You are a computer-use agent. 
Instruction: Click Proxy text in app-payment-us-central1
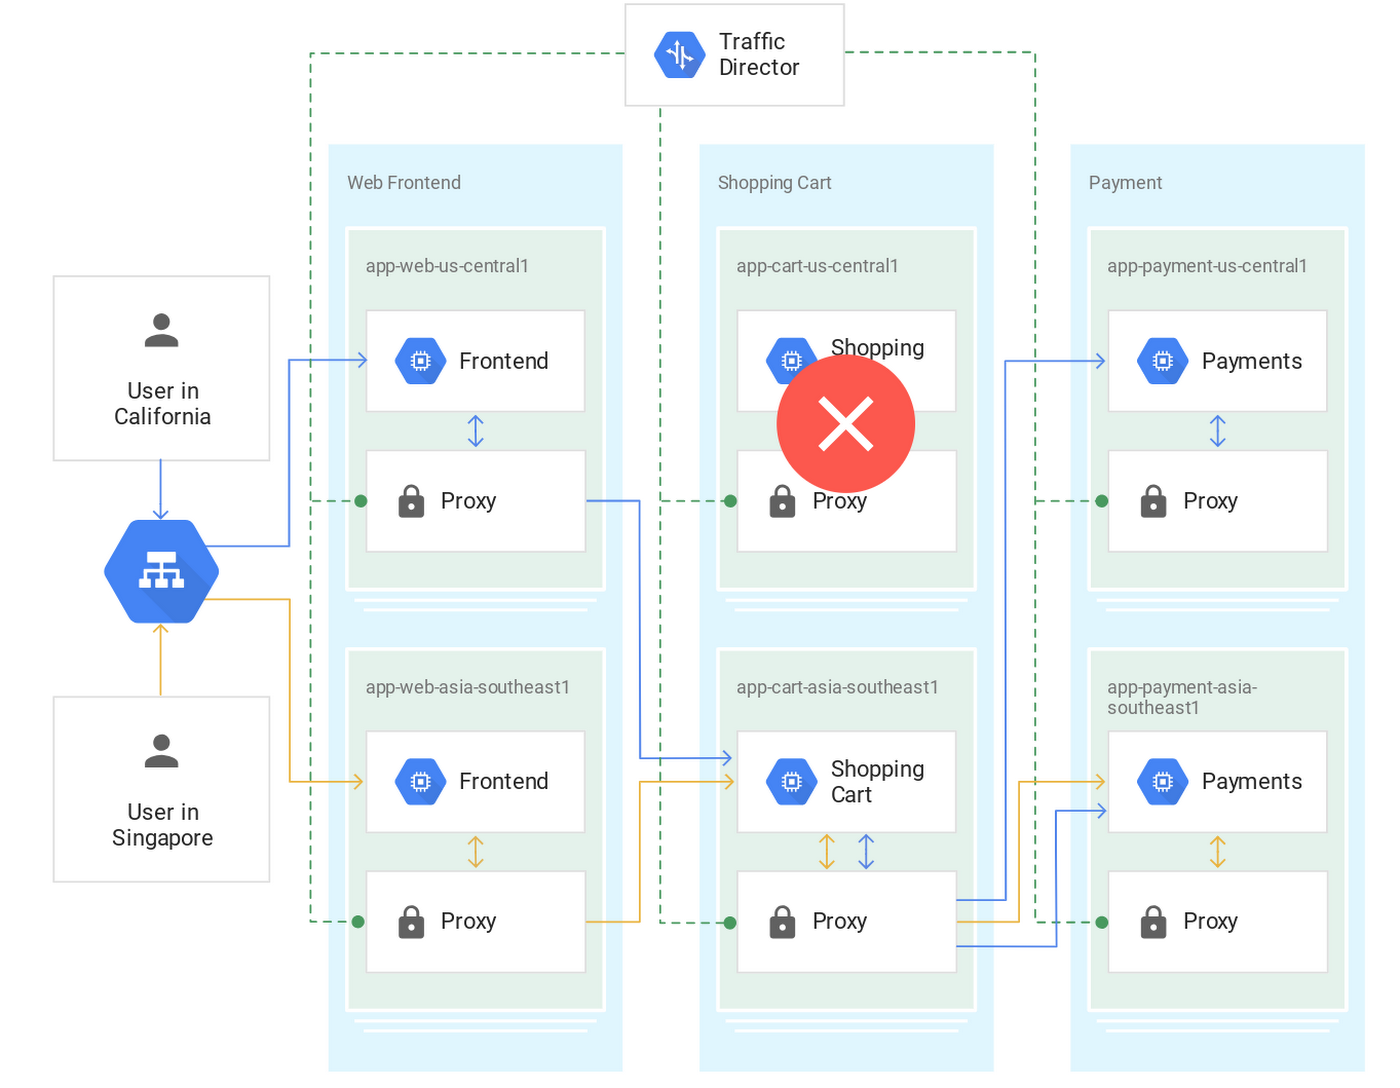point(1210,501)
